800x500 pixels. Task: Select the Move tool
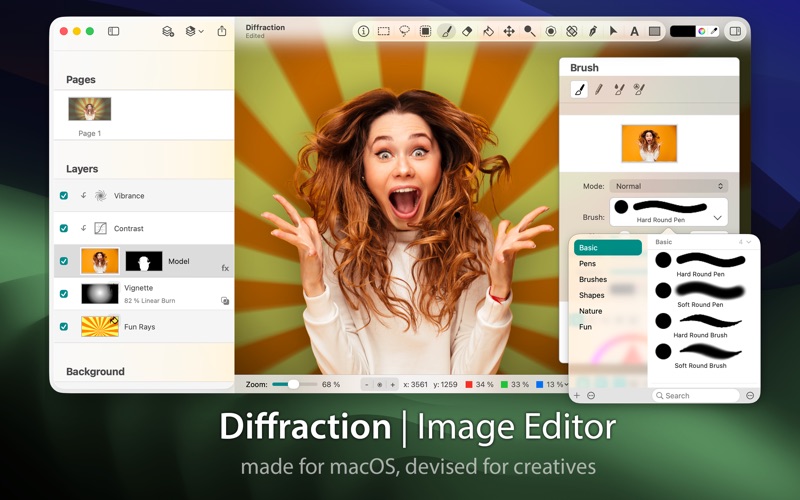pos(509,31)
